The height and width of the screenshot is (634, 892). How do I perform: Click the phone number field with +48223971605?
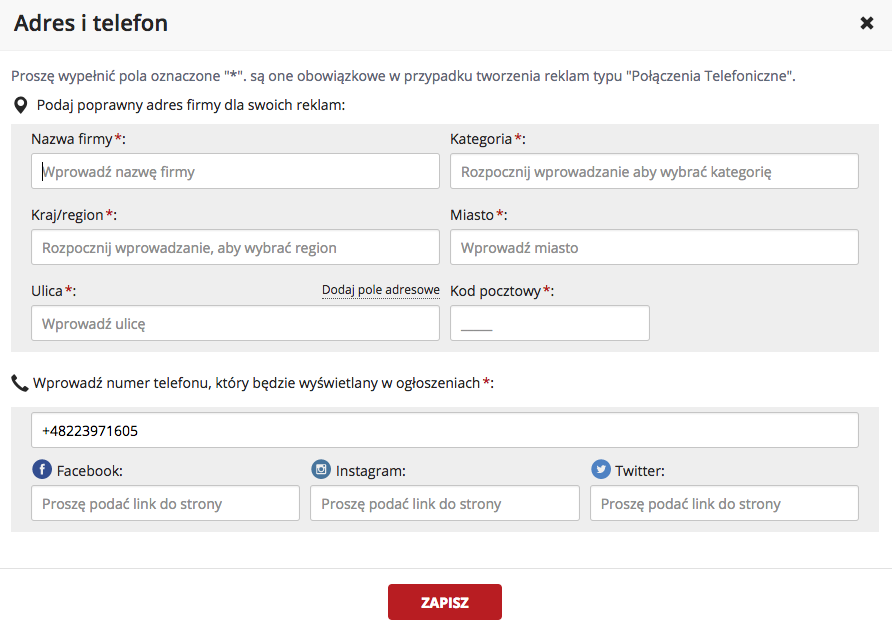pyautogui.click(x=444, y=431)
